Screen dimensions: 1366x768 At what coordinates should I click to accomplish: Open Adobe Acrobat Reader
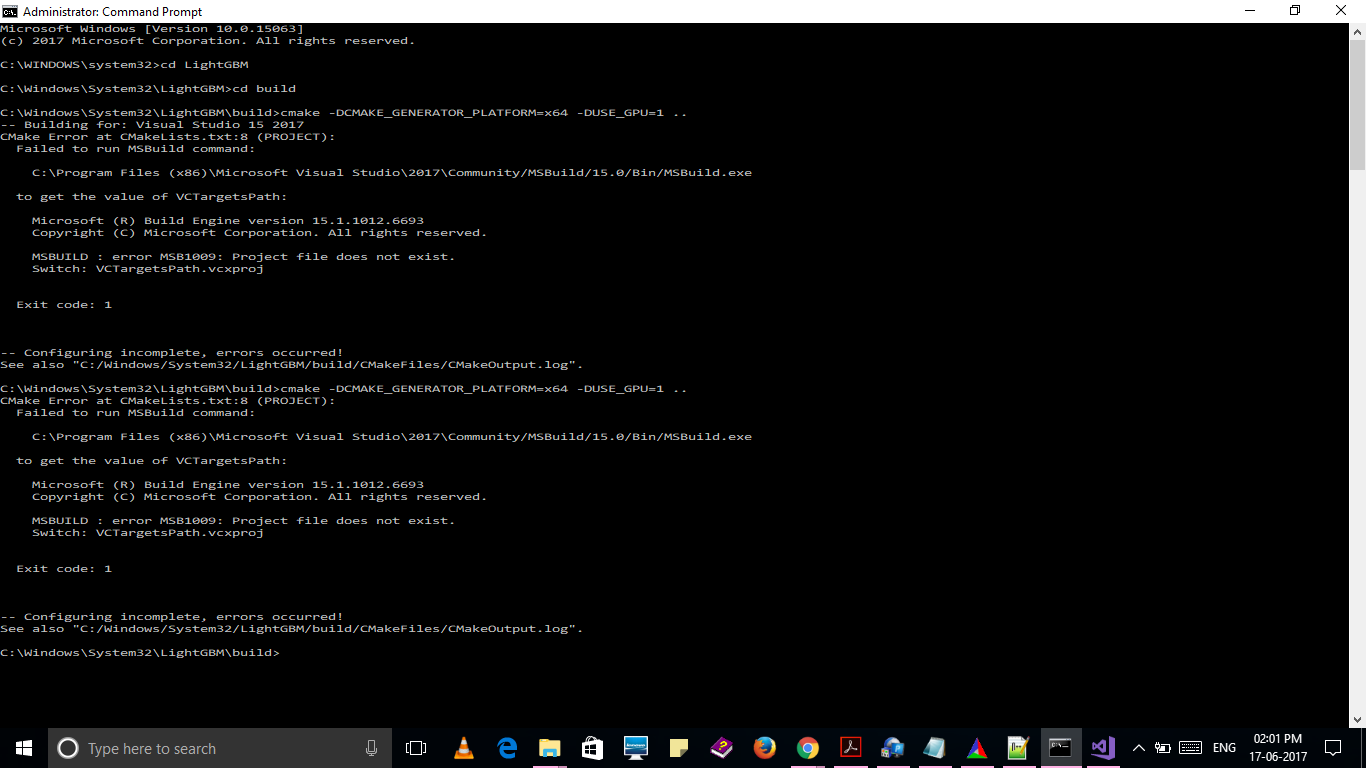pyautogui.click(x=850, y=747)
